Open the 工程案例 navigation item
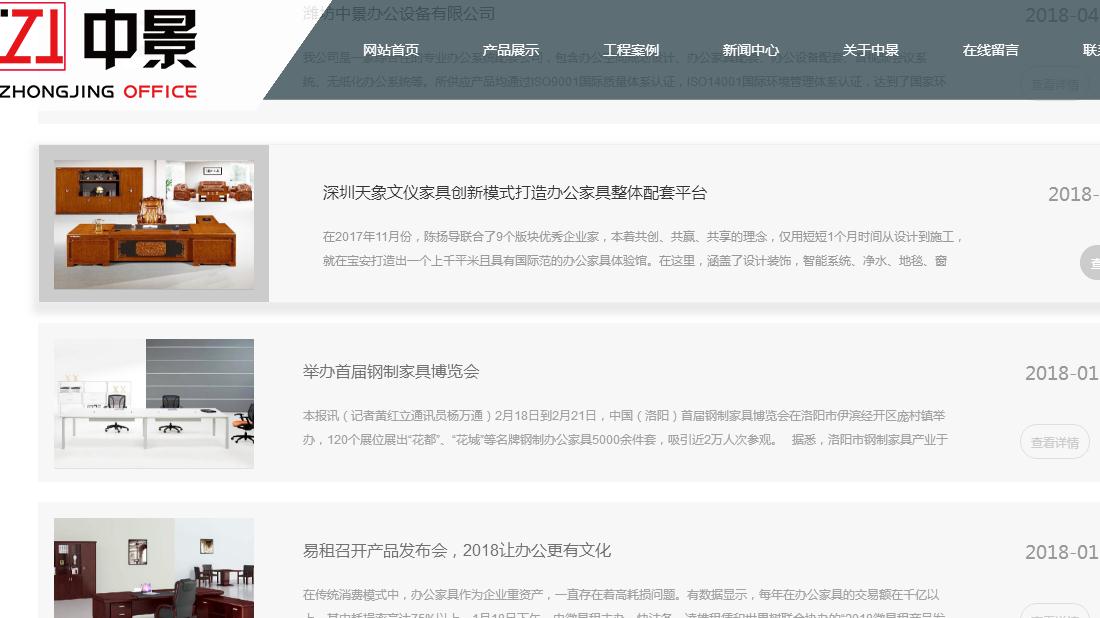The width and height of the screenshot is (1100, 618). pos(631,49)
